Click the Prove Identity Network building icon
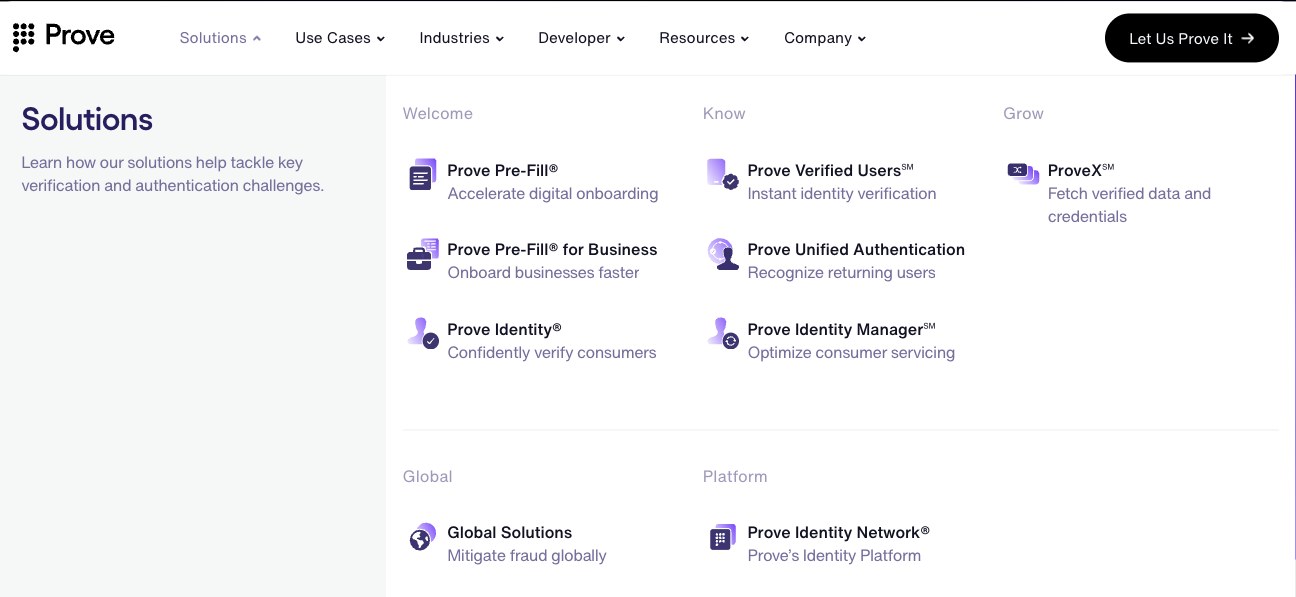The width and height of the screenshot is (1296, 597). 722,537
